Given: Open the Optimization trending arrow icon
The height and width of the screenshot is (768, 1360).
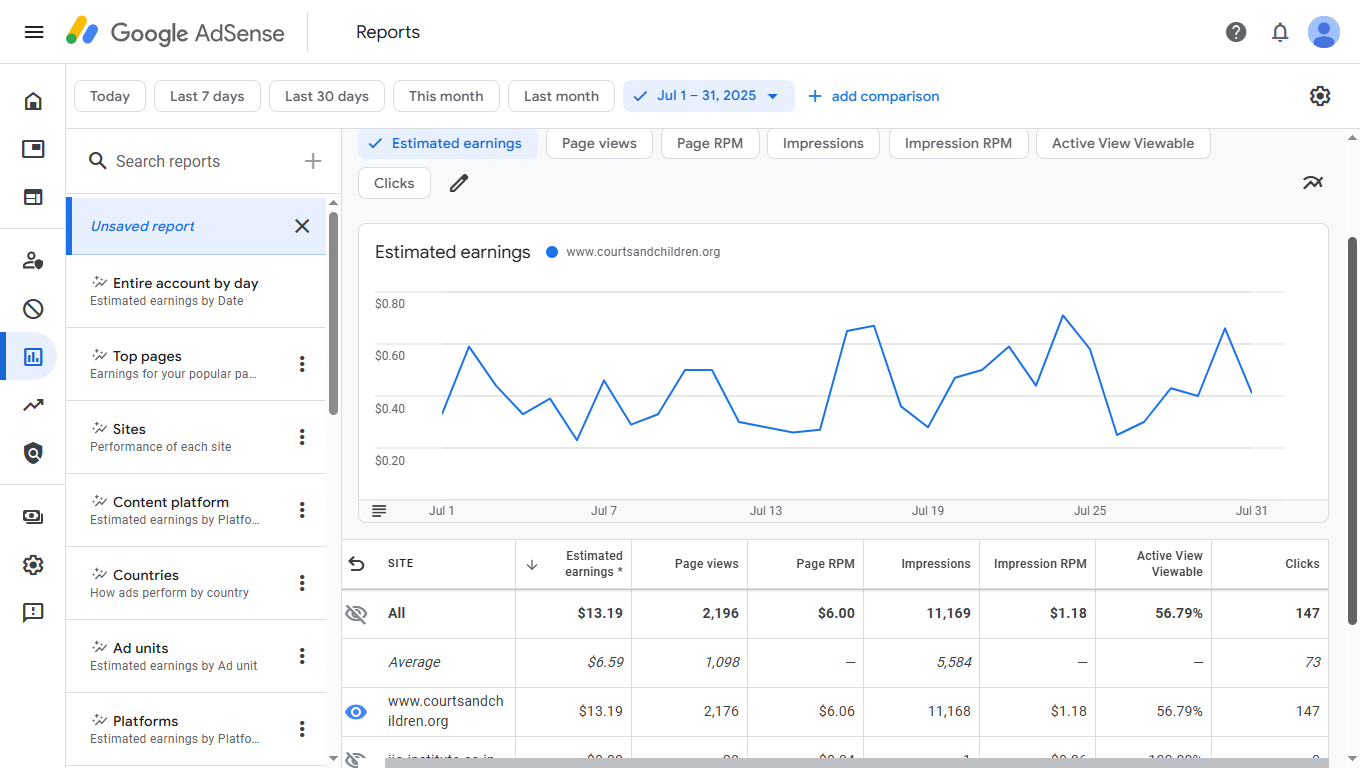Looking at the screenshot, I should tap(33, 405).
